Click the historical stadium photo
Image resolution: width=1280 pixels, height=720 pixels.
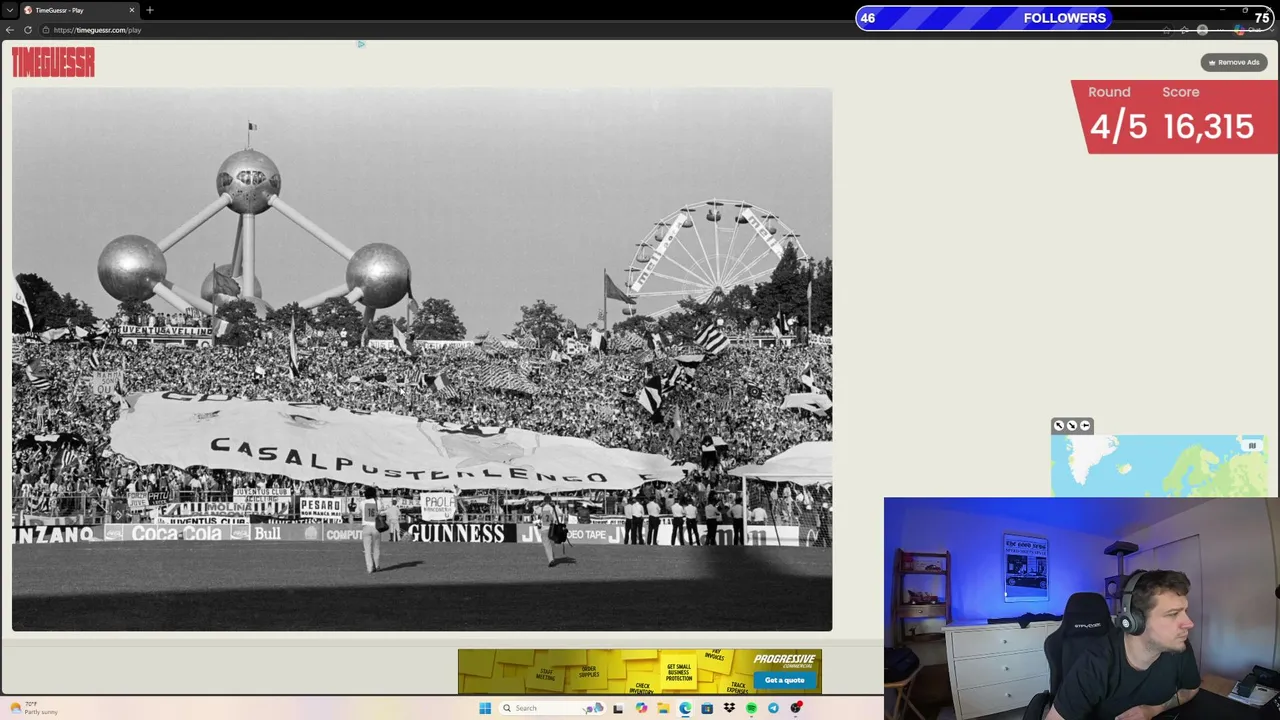coord(422,359)
